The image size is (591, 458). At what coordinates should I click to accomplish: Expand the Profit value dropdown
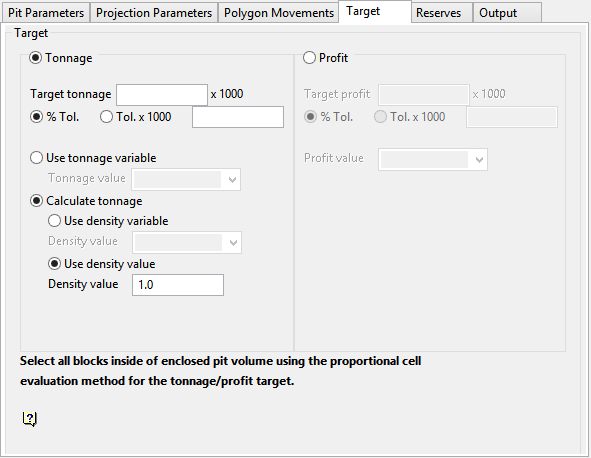[x=433, y=159]
